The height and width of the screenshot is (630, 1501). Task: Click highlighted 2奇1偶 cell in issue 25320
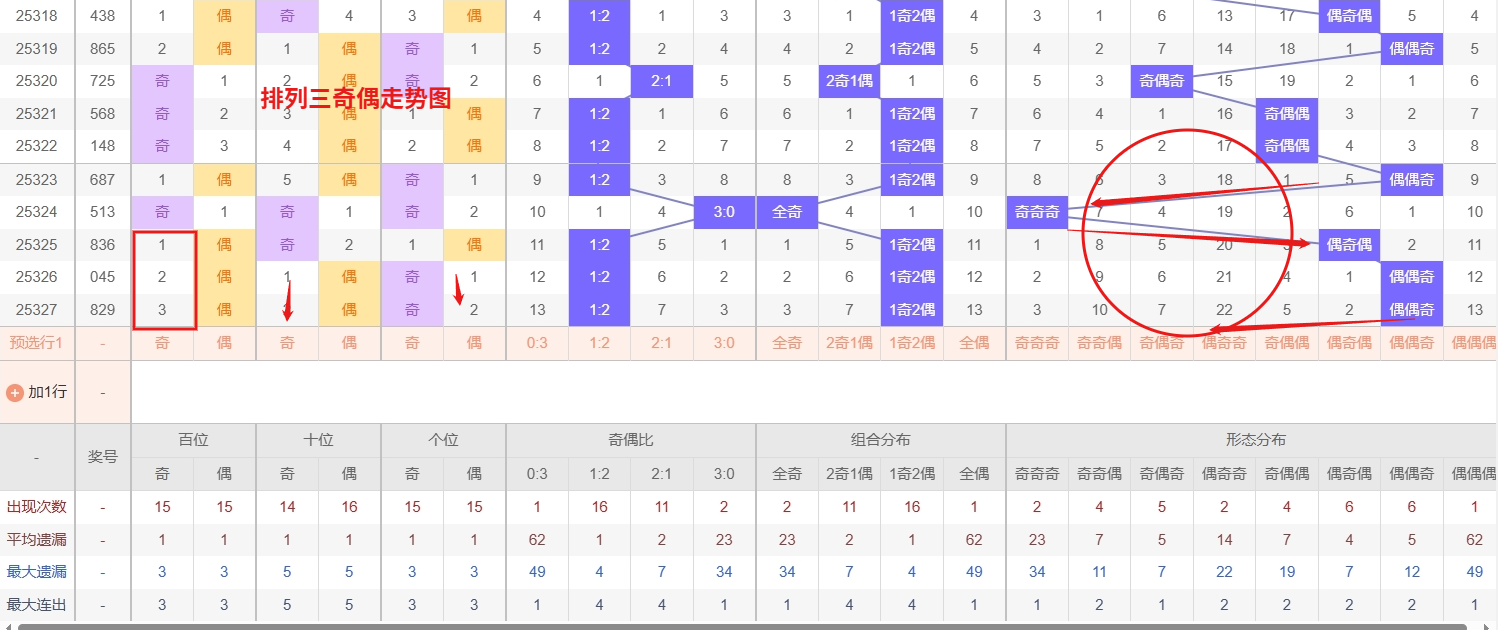(x=849, y=81)
